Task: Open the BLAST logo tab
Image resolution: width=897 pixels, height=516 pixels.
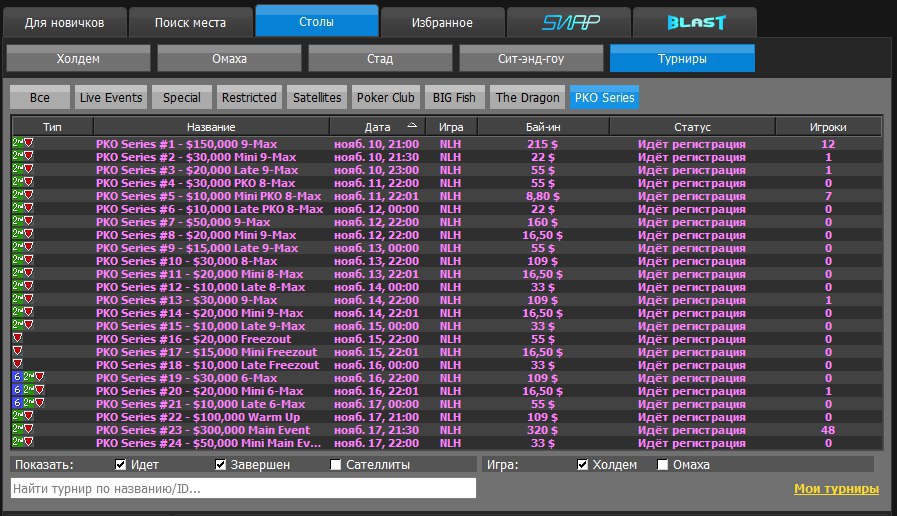Action: (x=697, y=22)
